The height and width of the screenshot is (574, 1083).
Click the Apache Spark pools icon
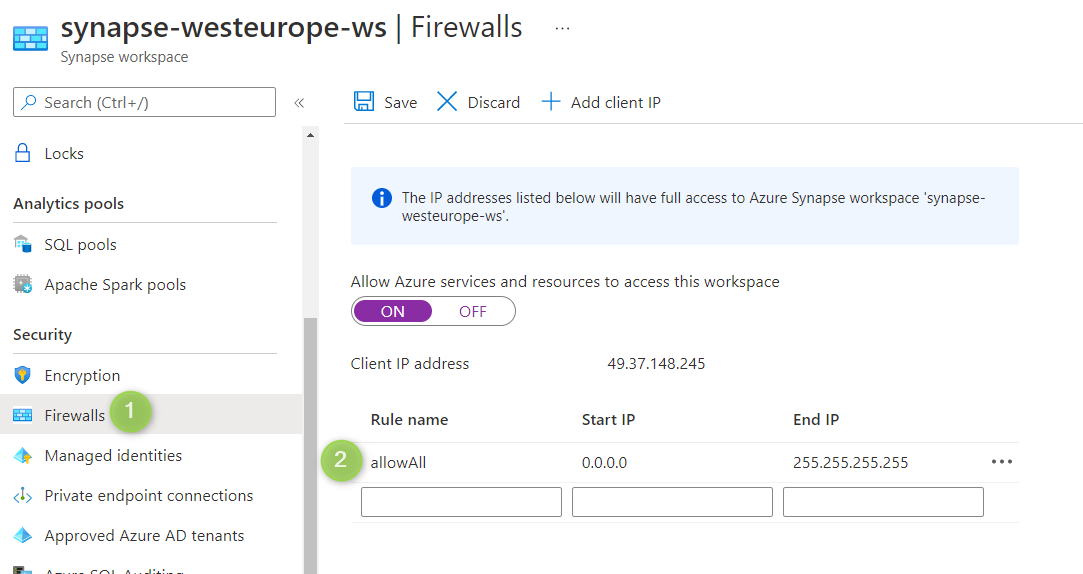coord(22,285)
